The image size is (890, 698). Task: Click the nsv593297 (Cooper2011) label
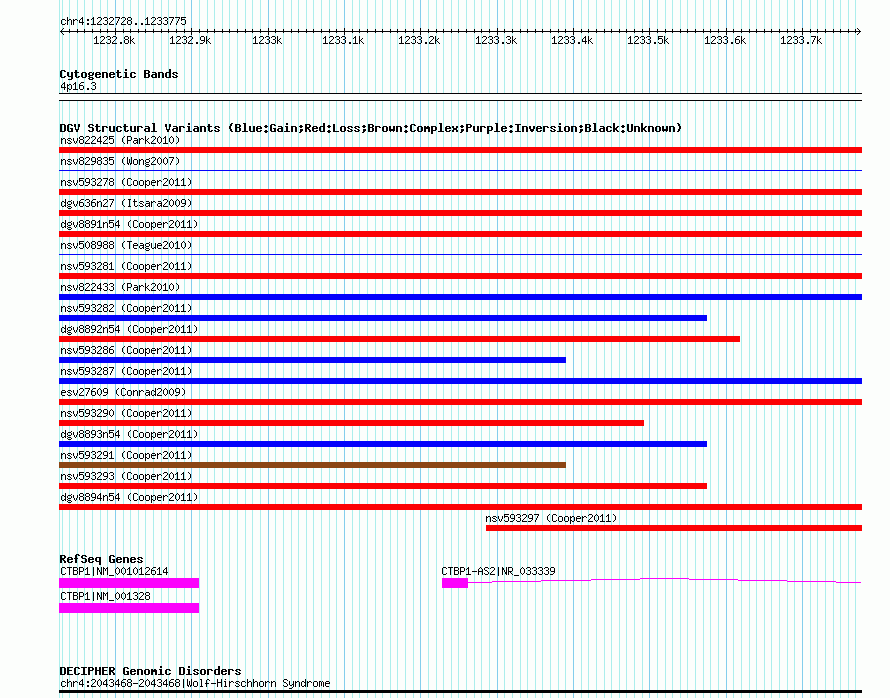[551, 518]
